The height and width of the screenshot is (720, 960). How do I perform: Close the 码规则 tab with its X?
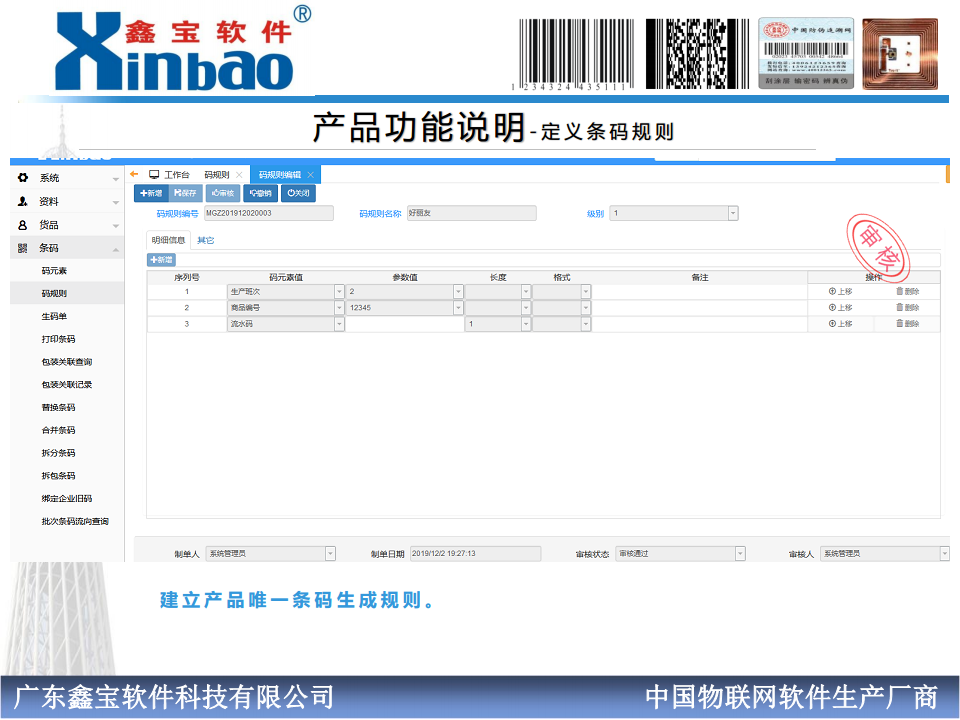point(239,175)
